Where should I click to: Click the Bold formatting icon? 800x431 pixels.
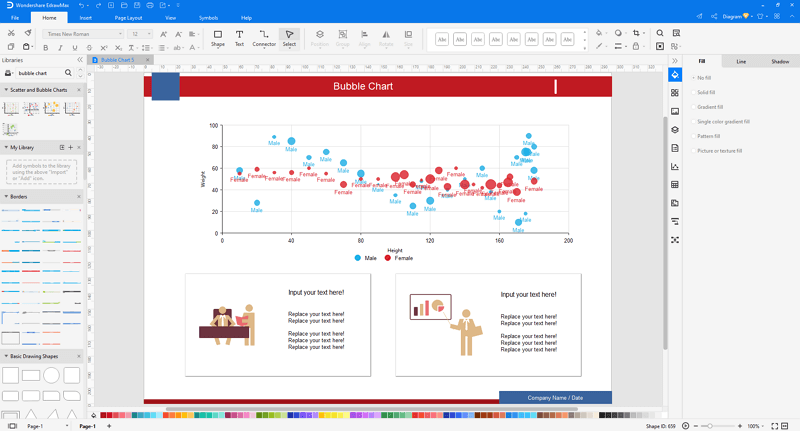45,48
